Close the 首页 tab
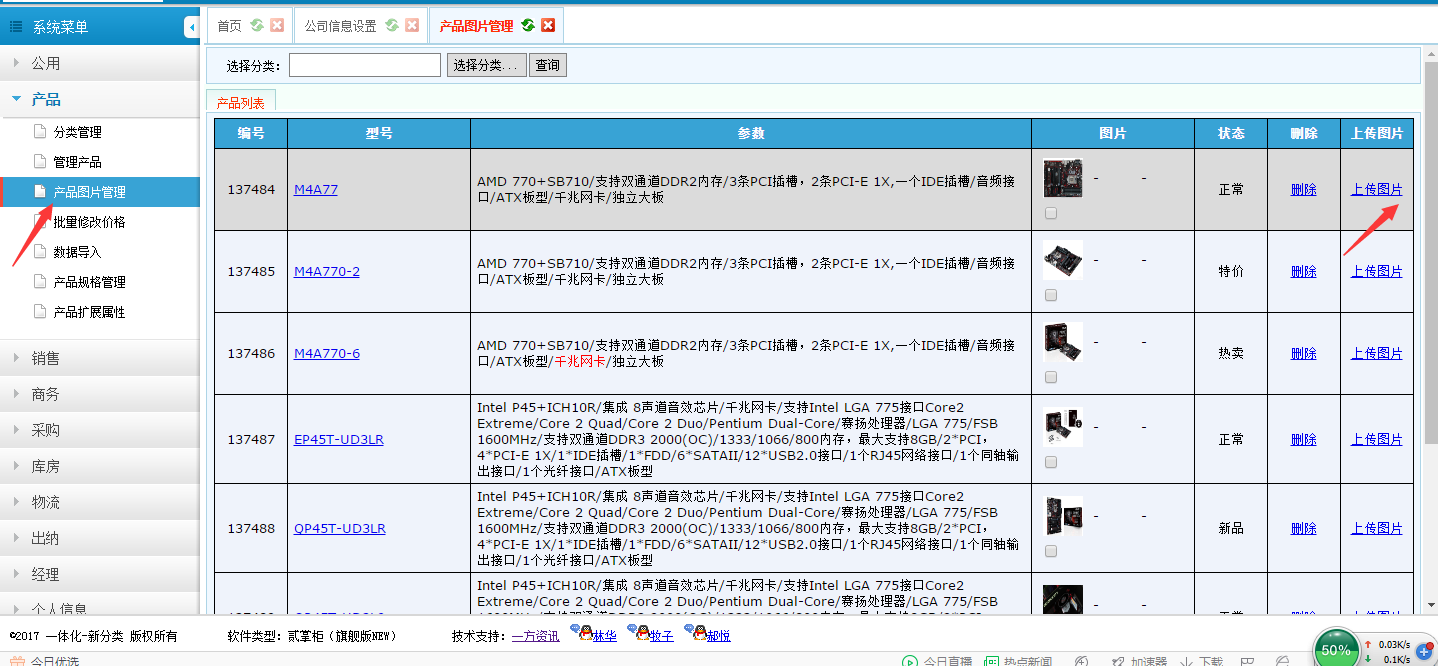Screen dimensions: 1438x666 pyautogui.click(x=277, y=26)
